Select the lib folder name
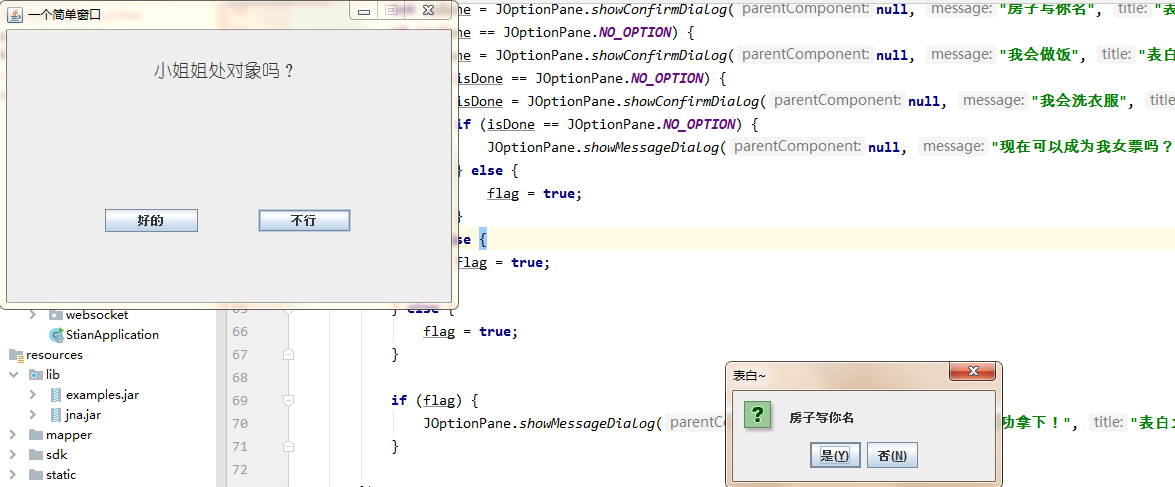This screenshot has height=487, width=1175. (x=53, y=375)
